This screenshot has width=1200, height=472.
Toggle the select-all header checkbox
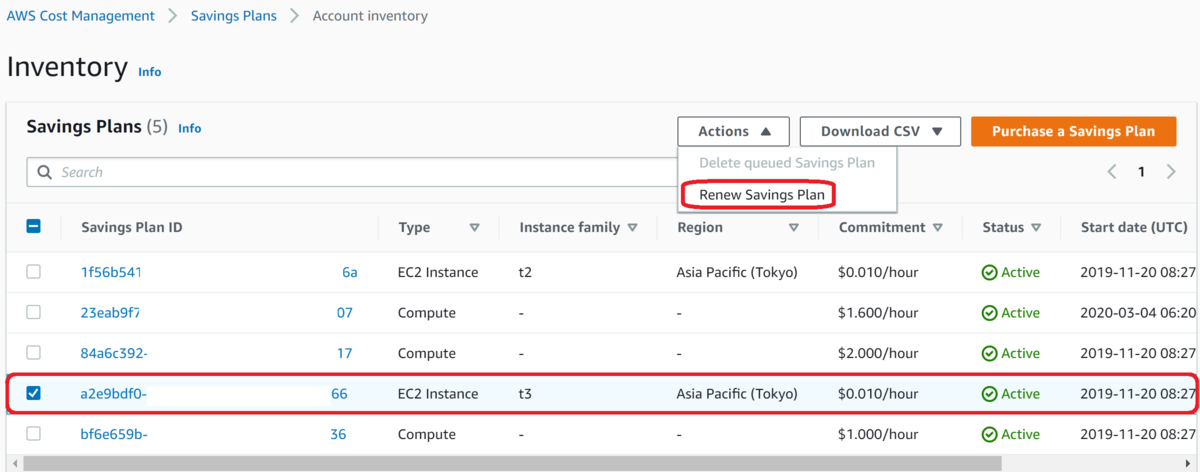[33, 227]
